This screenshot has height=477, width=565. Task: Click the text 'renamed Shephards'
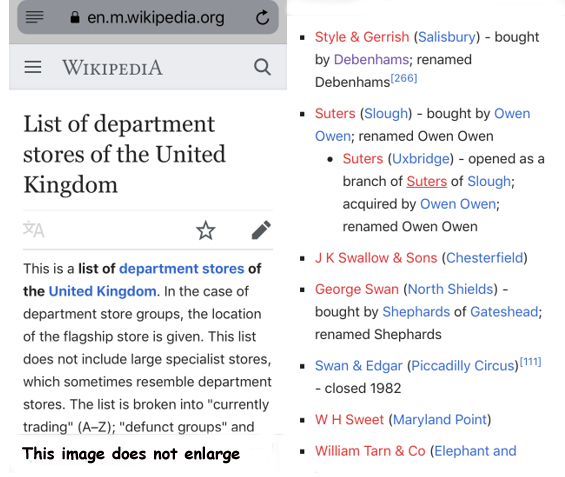(x=378, y=334)
